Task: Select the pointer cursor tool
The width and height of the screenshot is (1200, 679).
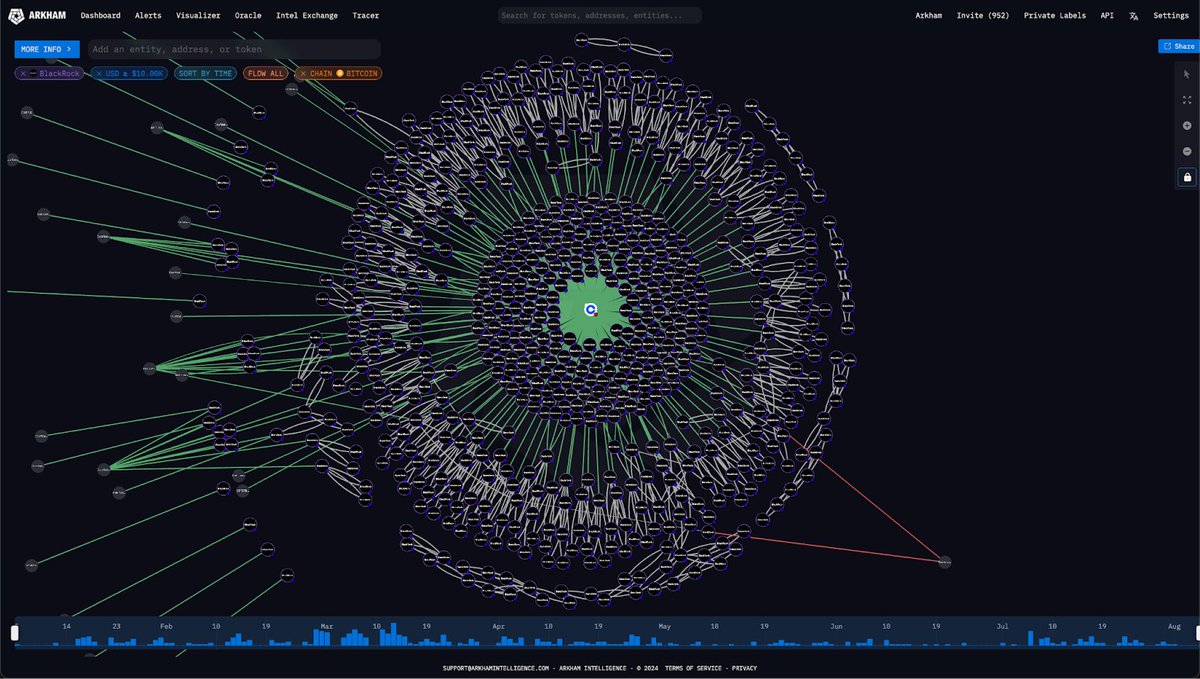Action: (x=1187, y=74)
